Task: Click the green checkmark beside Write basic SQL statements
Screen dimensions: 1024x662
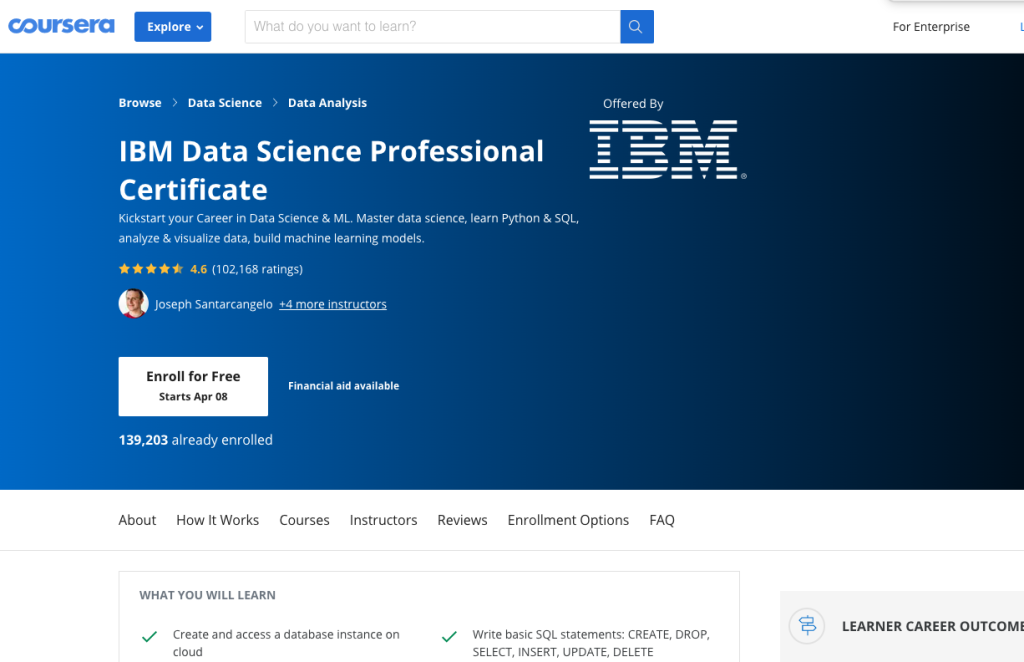Action: [x=449, y=637]
